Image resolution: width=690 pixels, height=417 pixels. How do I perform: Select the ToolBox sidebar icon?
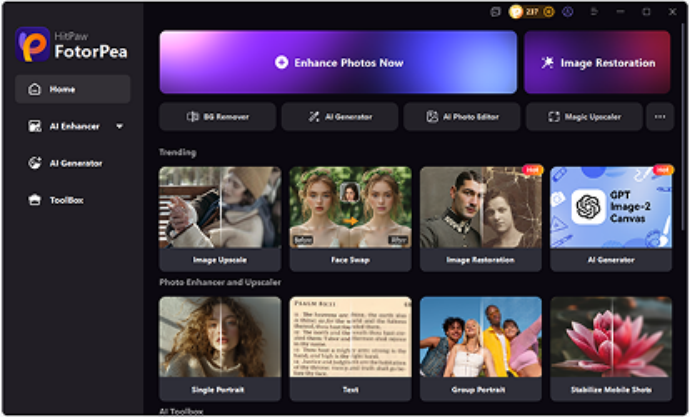click(35, 200)
